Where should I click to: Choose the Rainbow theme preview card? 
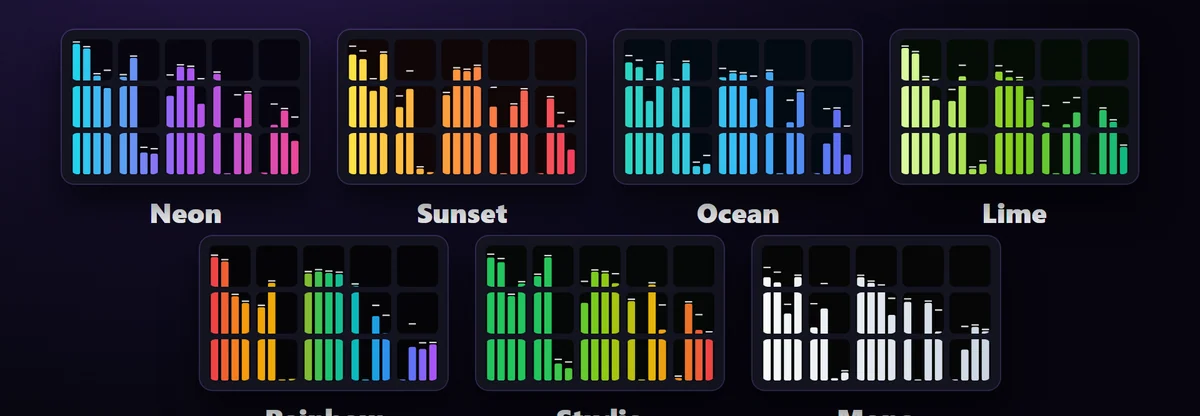(323, 313)
